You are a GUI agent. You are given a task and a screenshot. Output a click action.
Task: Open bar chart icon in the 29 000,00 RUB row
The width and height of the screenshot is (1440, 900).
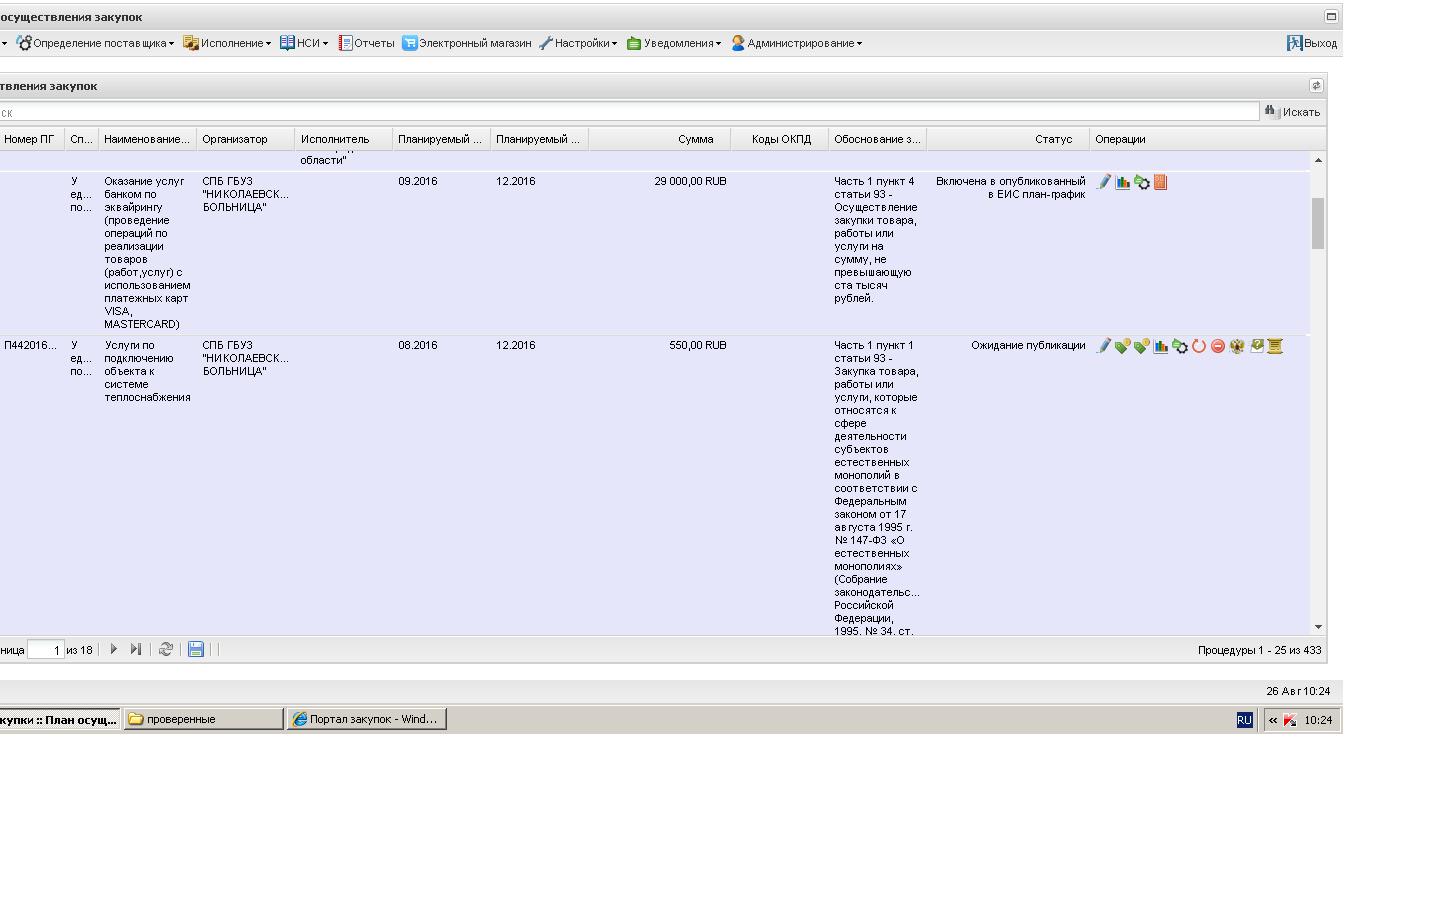point(1123,182)
